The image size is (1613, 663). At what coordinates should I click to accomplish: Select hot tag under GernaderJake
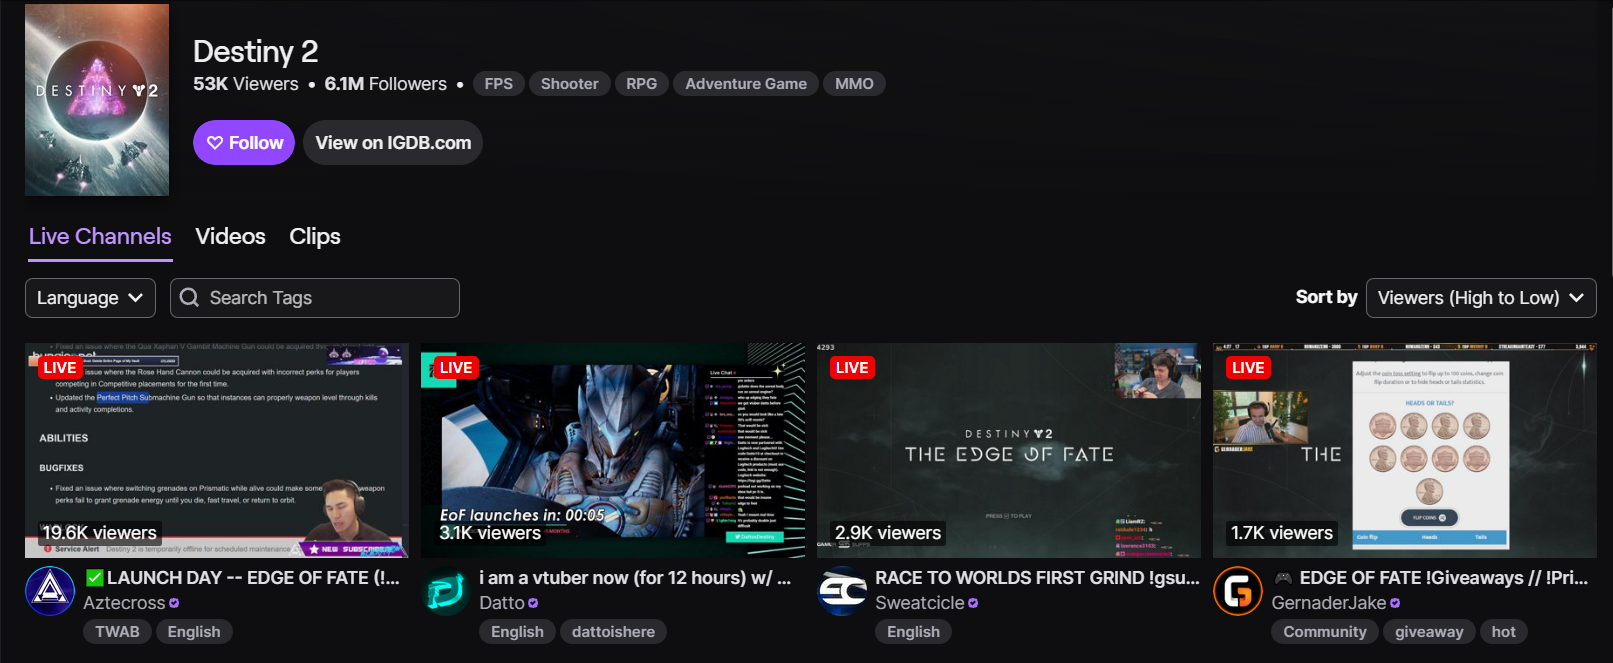pyautogui.click(x=1503, y=632)
